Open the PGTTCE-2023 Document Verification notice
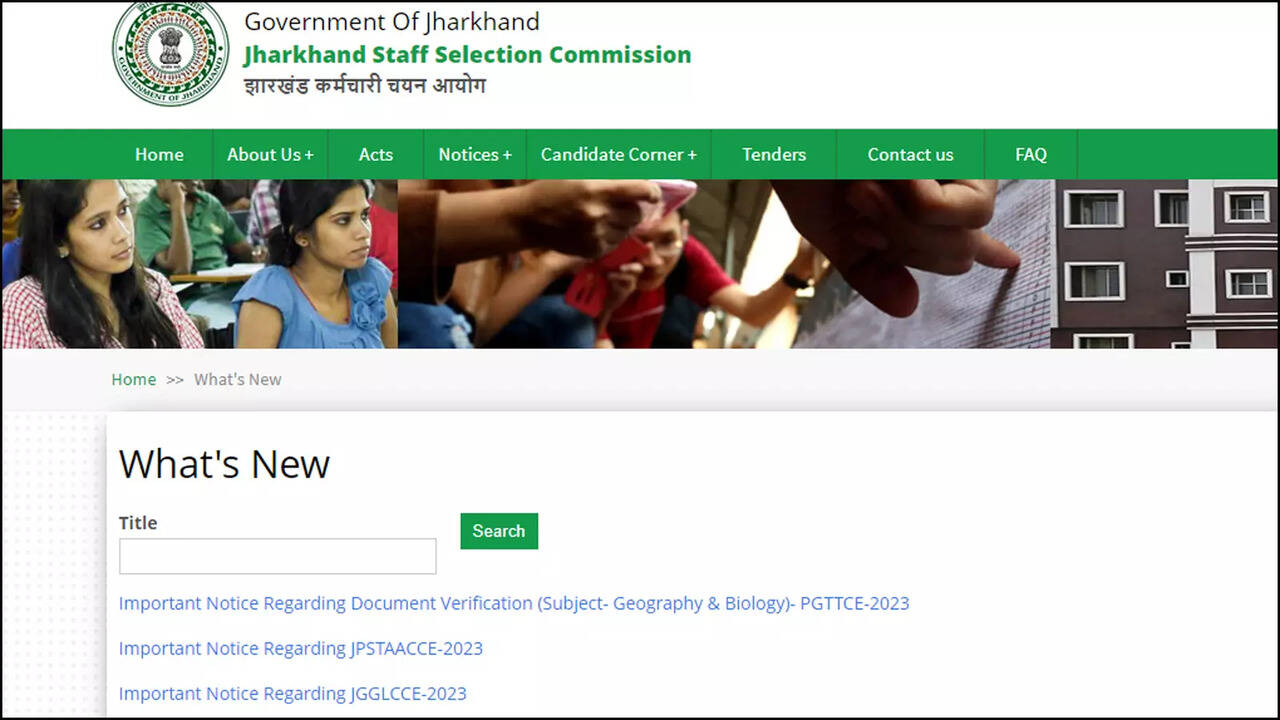The height and width of the screenshot is (720, 1280). [x=514, y=603]
